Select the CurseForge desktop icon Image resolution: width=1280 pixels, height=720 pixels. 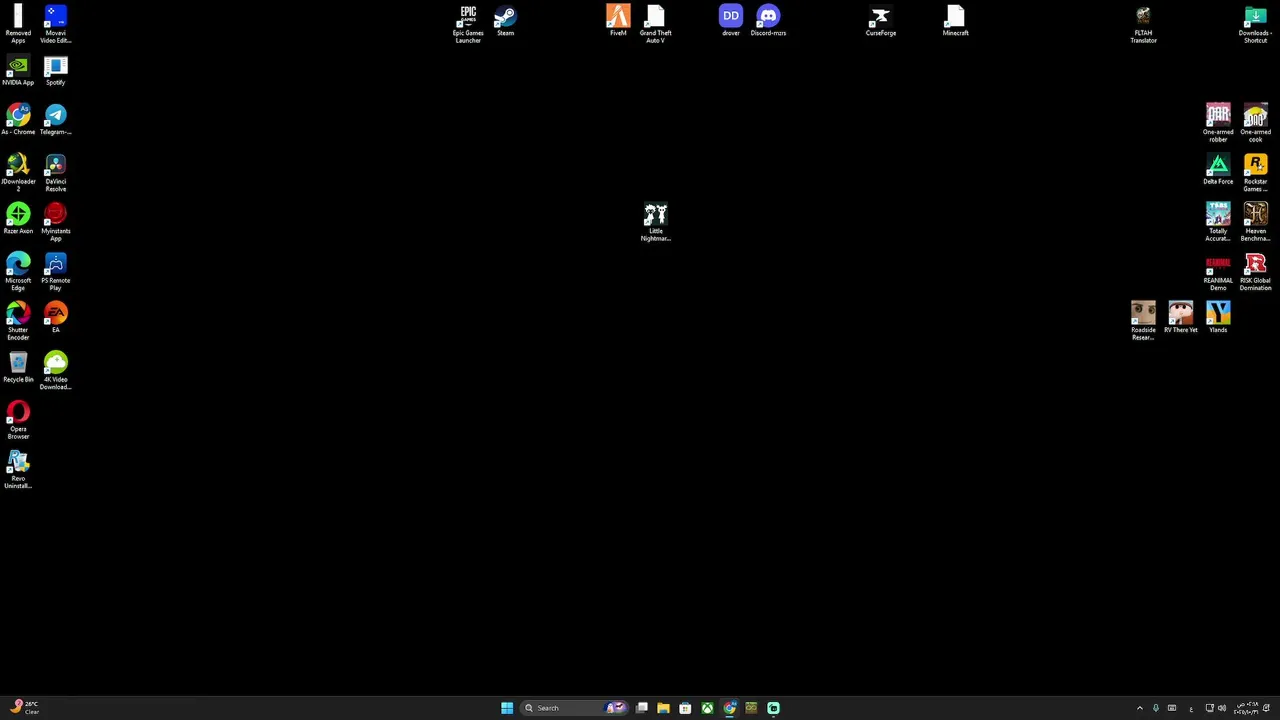(880, 21)
